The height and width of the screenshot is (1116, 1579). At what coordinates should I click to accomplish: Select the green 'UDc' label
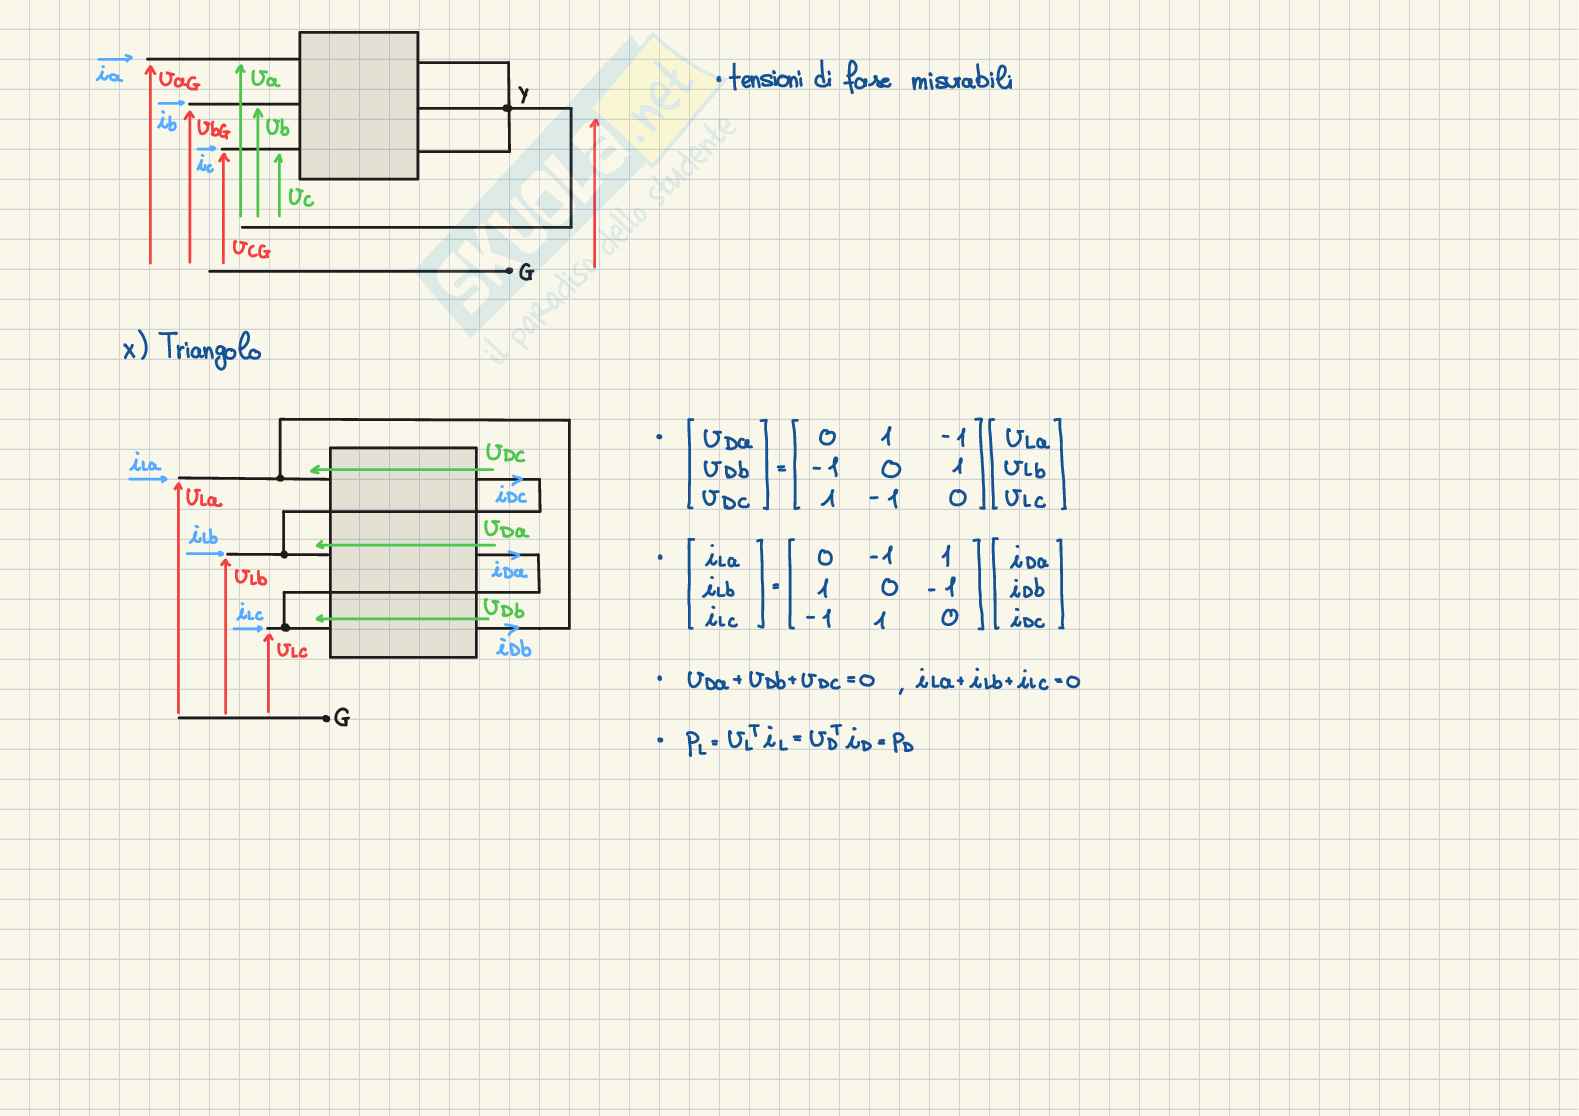coord(505,453)
